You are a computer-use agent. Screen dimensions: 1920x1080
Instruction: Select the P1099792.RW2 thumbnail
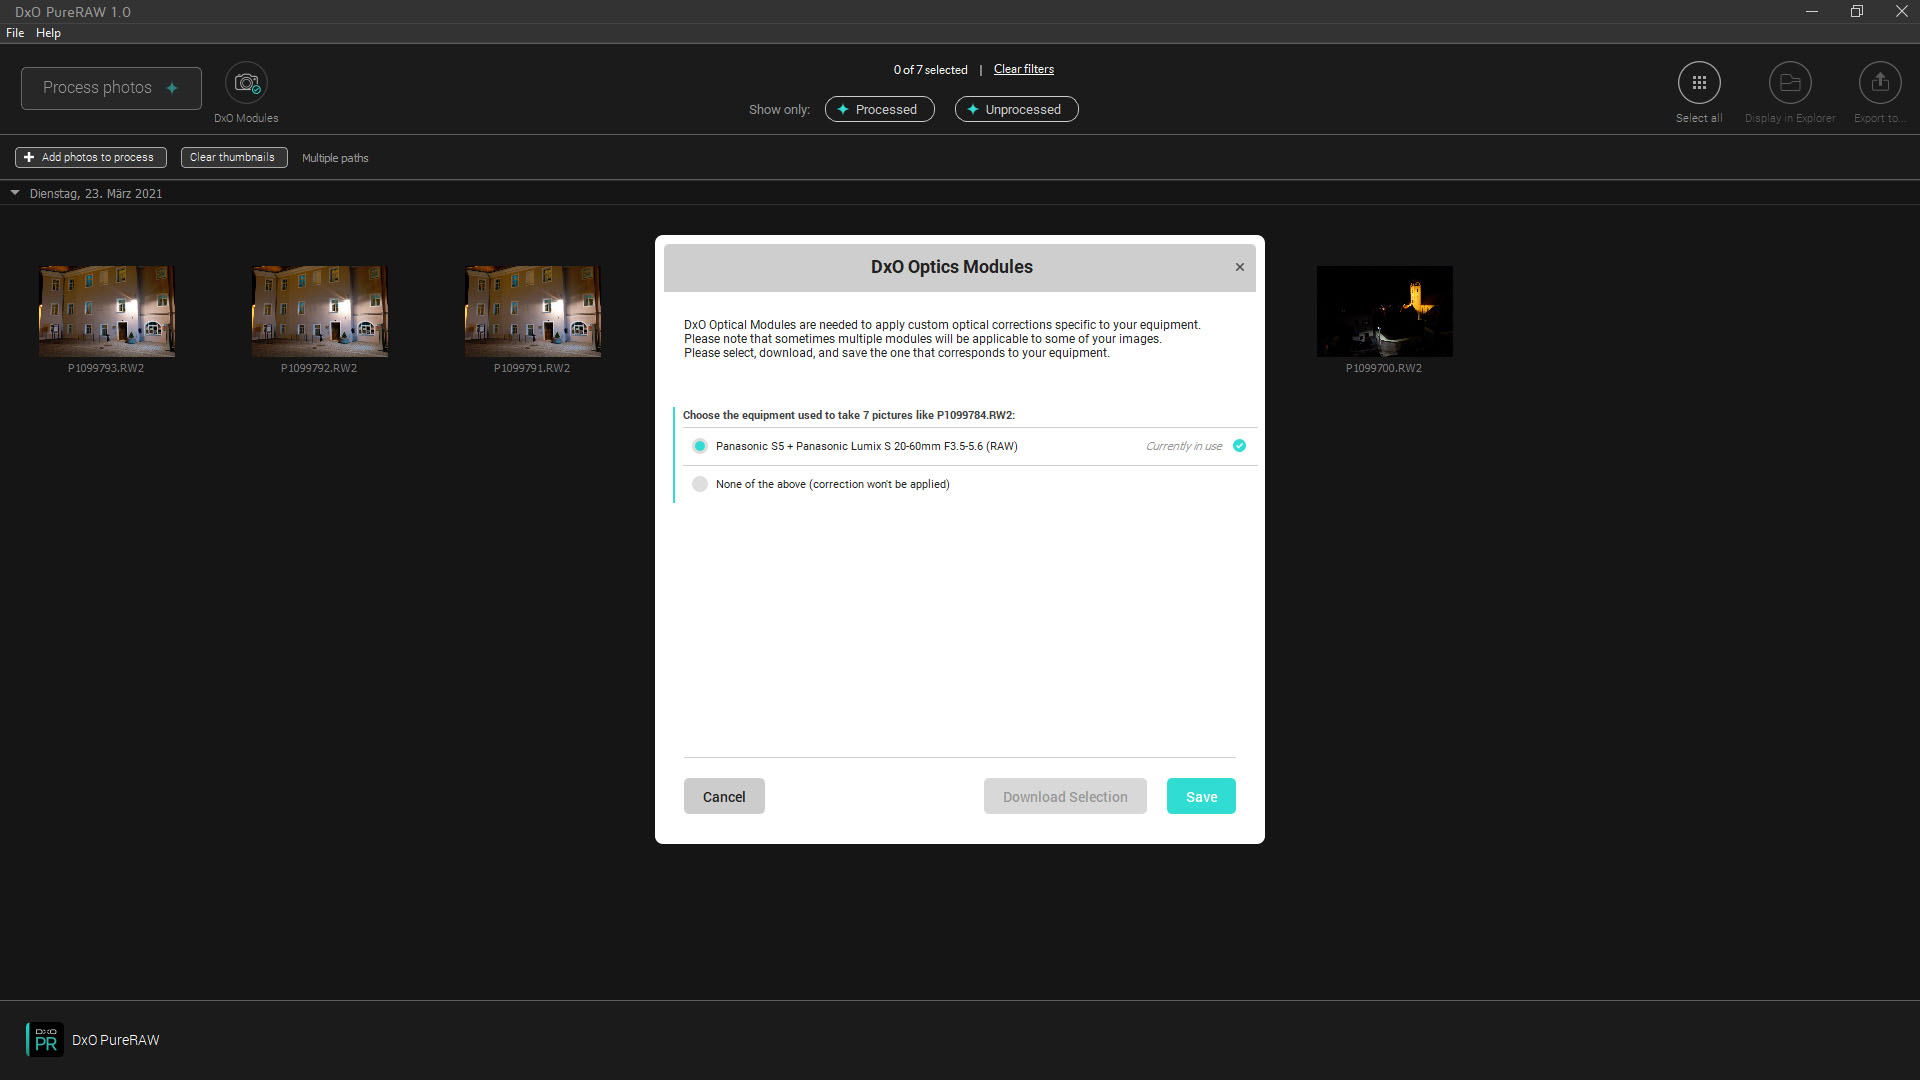click(x=320, y=311)
